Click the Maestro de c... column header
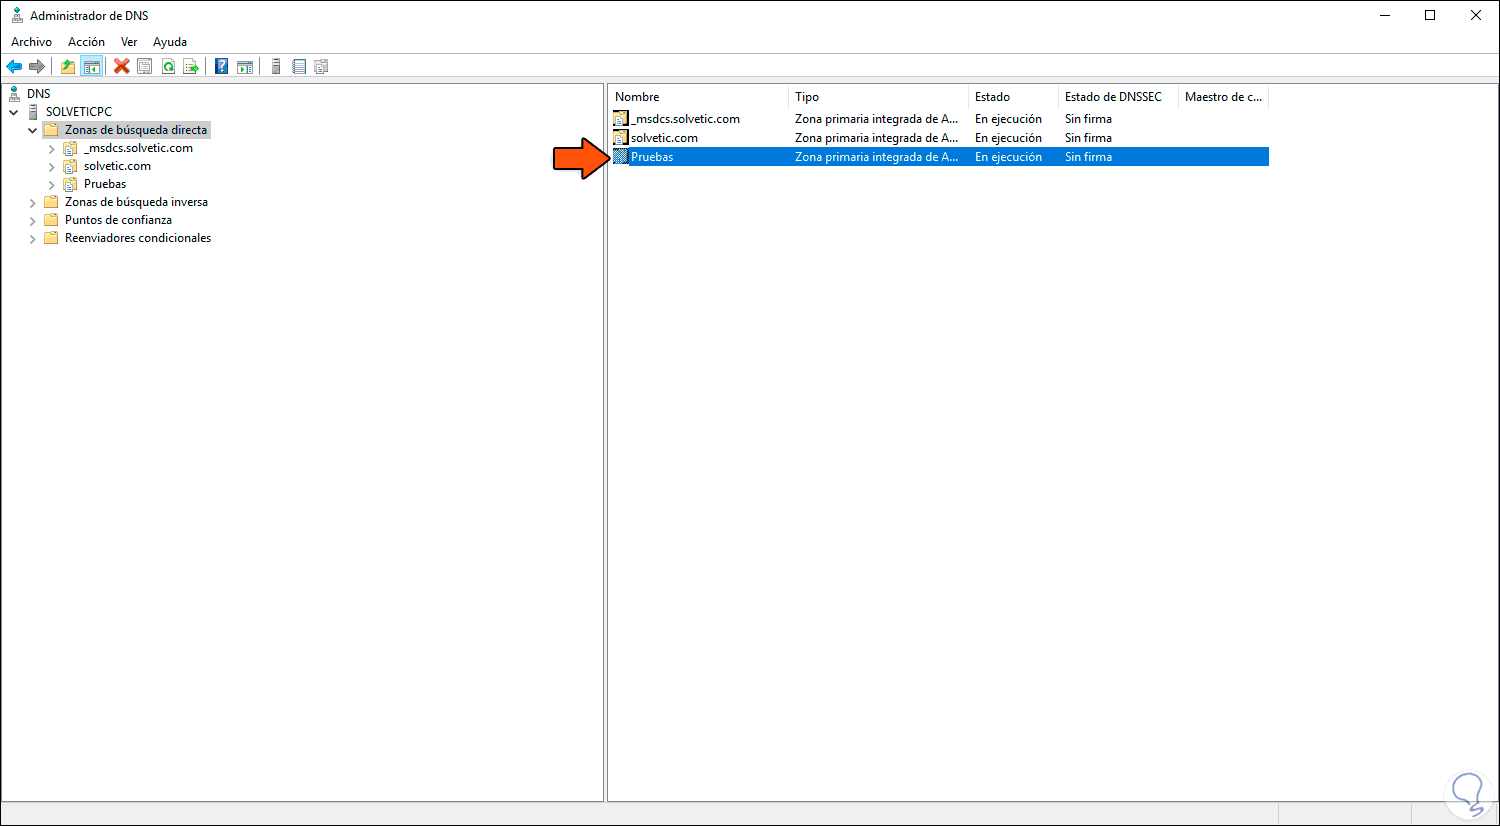Screen dimensions: 1500x826 pos(1224,97)
